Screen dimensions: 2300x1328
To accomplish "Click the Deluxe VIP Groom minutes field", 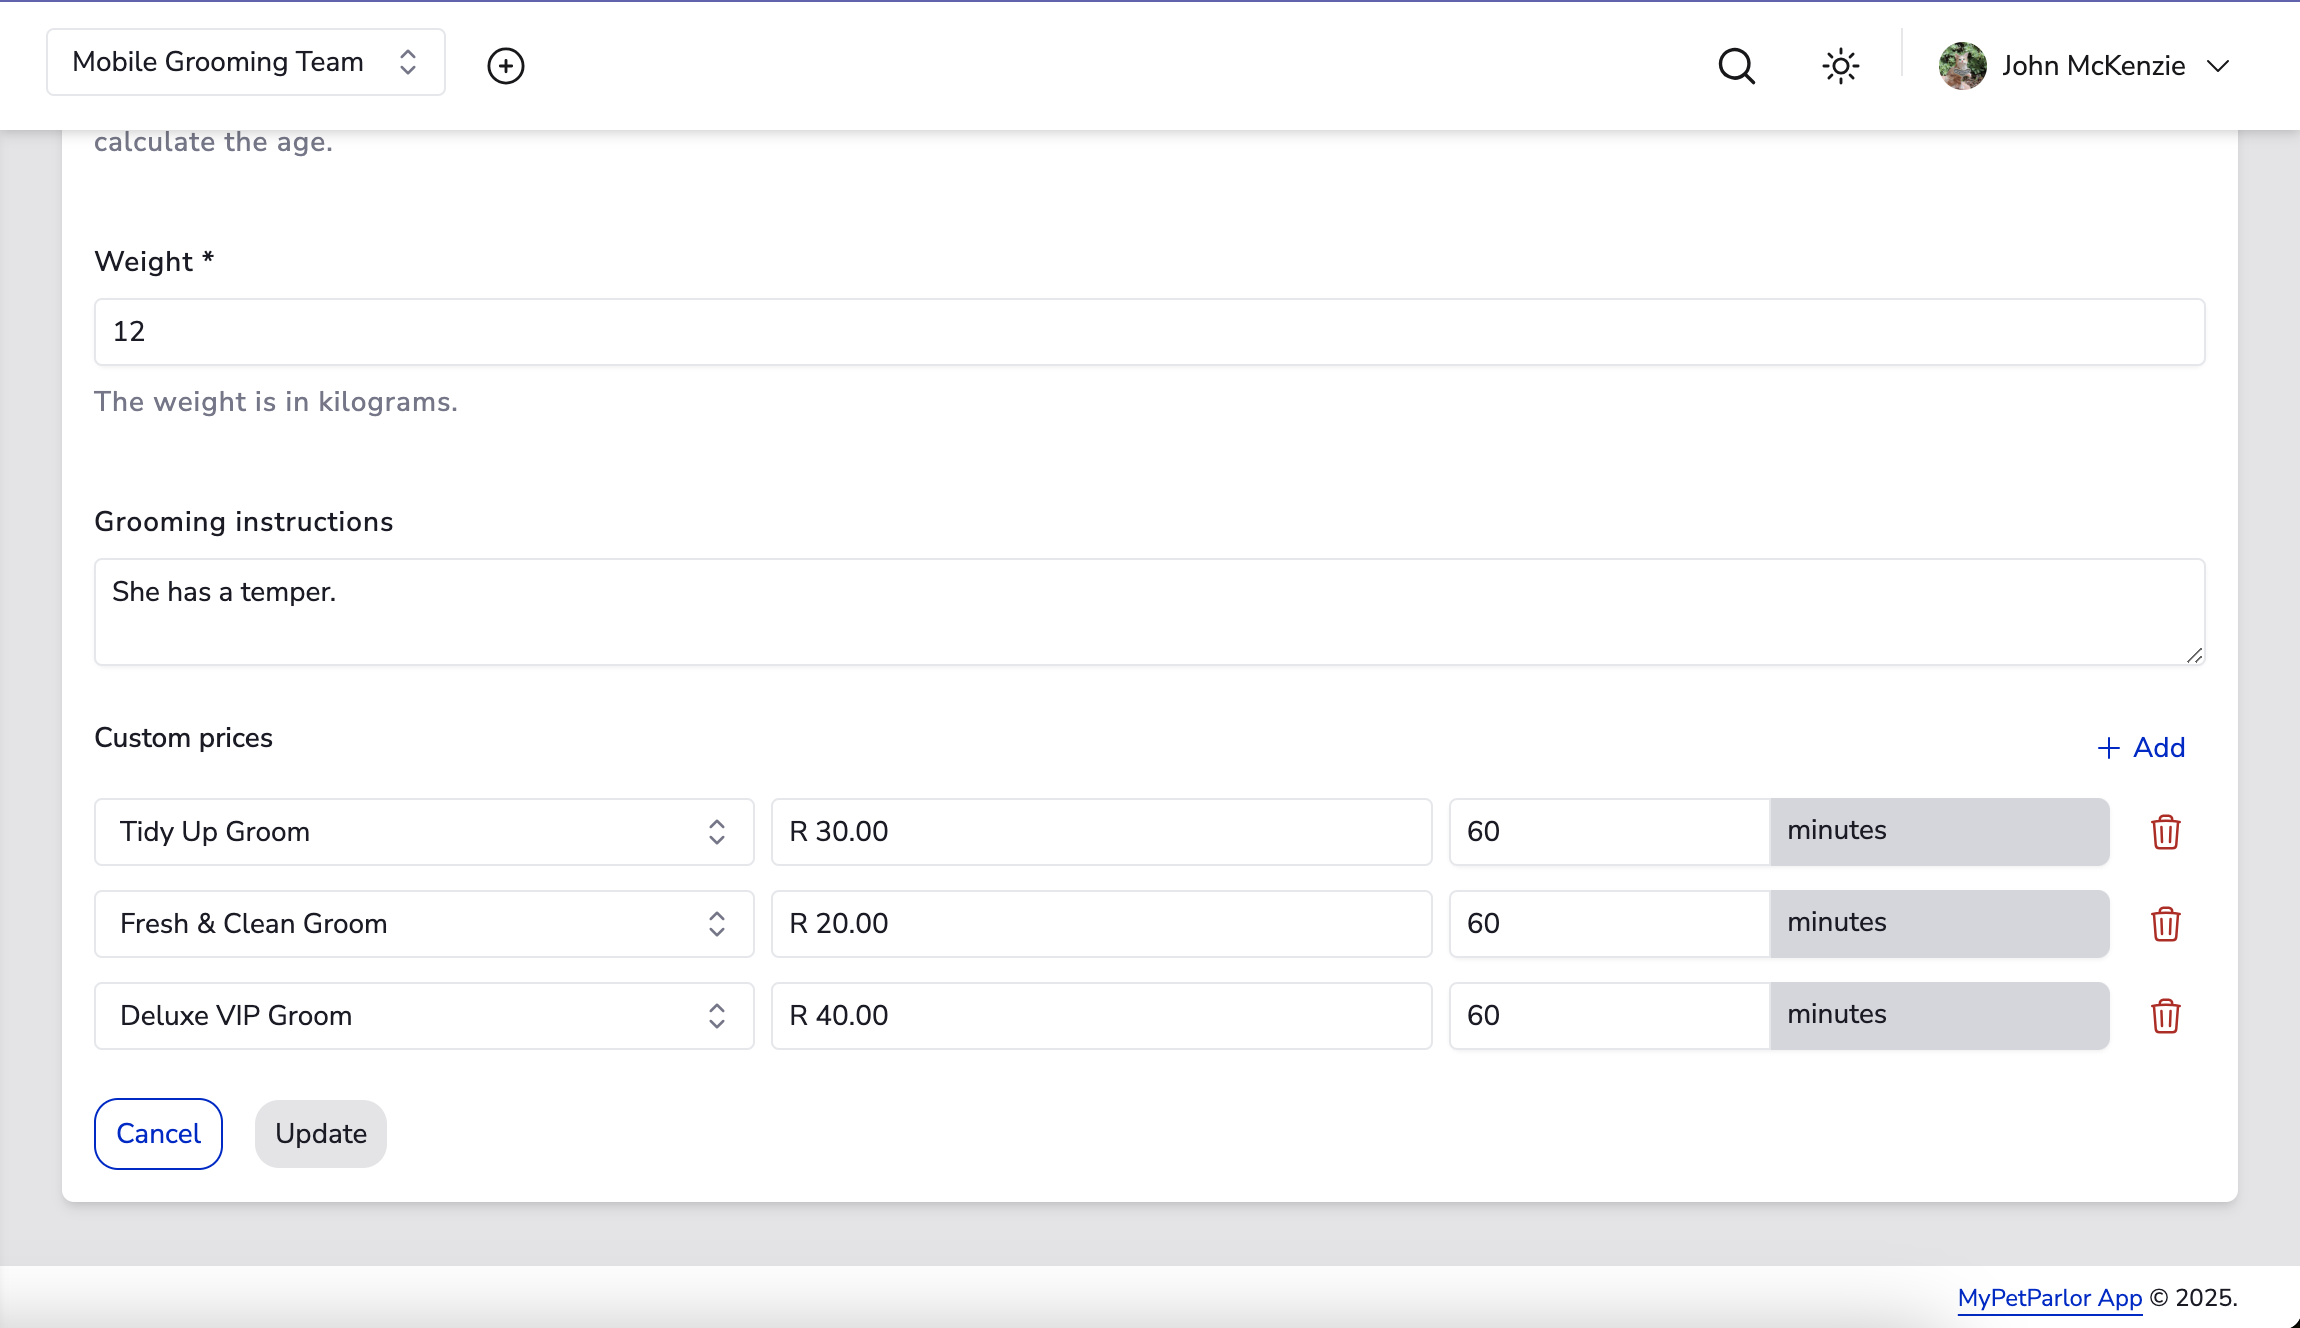I will 1608,1016.
